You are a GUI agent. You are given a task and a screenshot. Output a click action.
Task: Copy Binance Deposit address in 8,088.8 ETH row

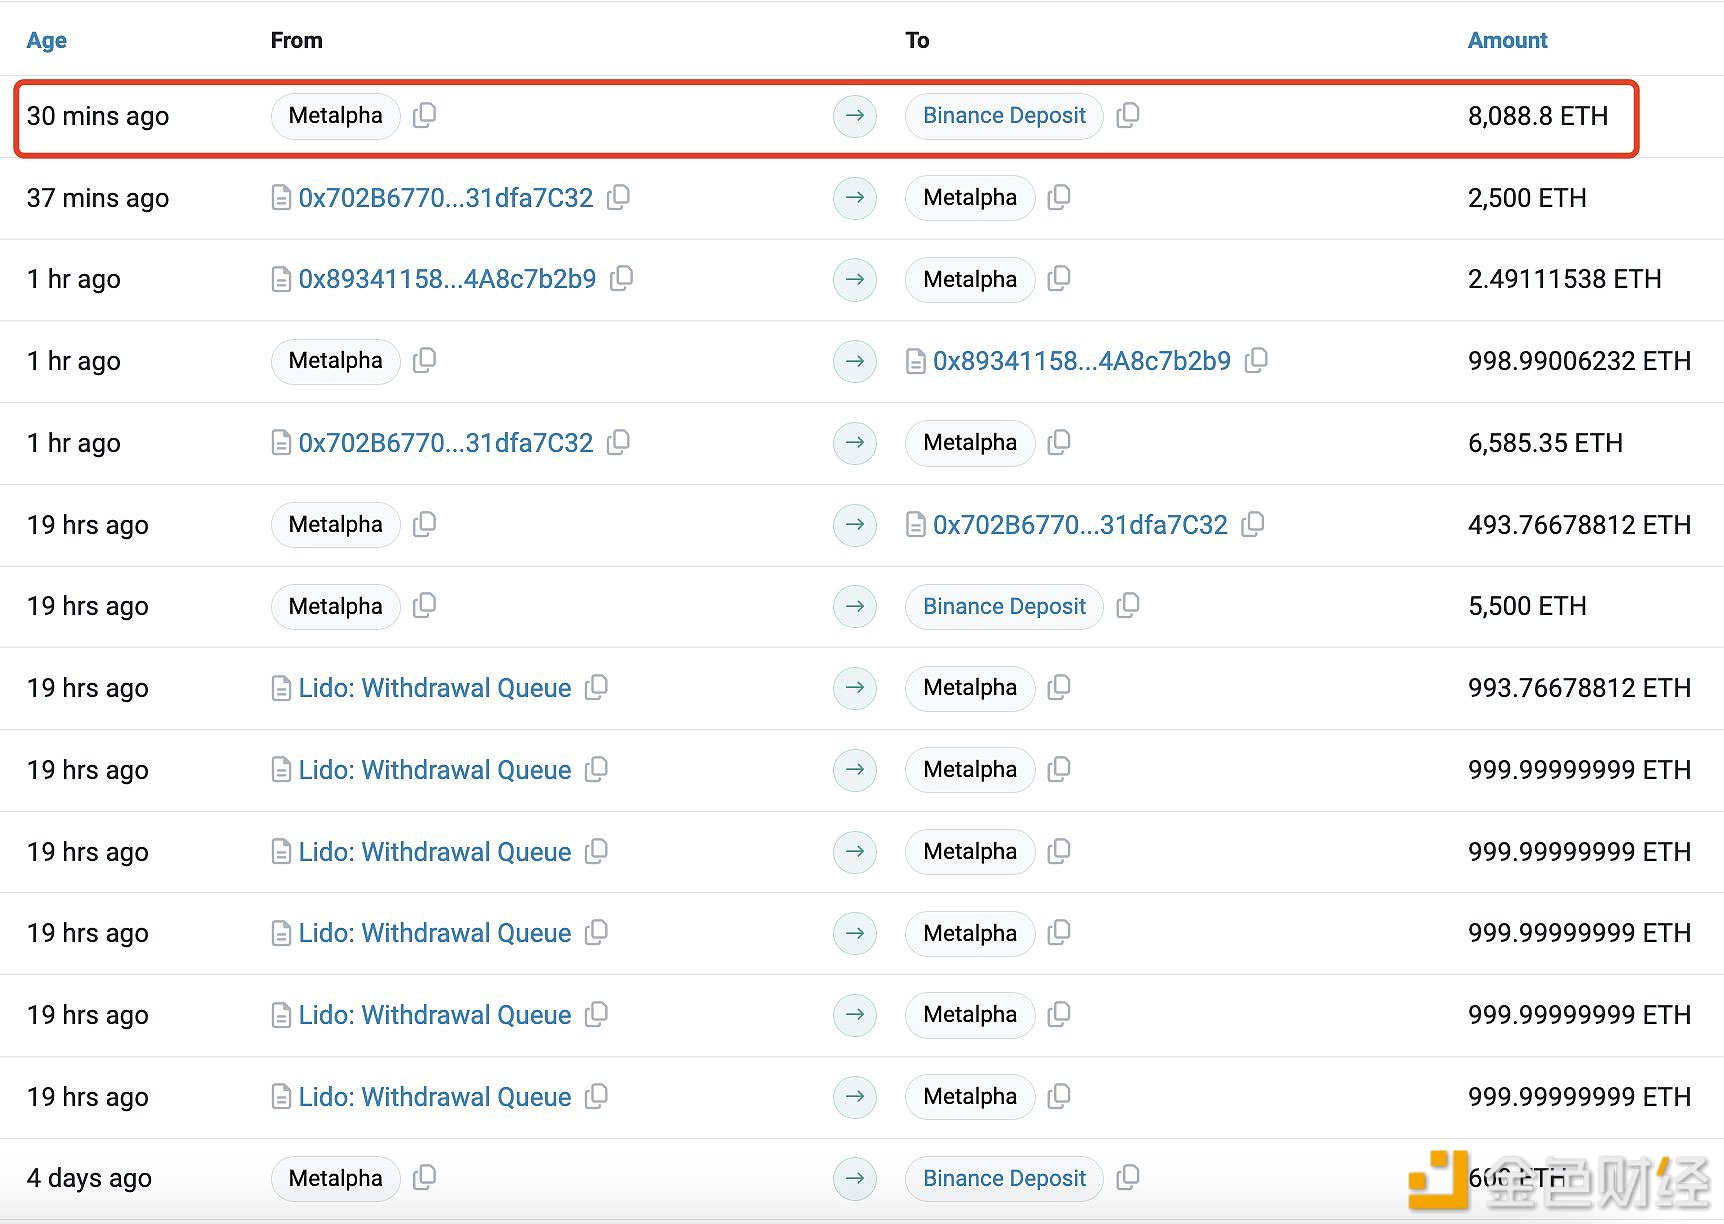coord(1127,115)
